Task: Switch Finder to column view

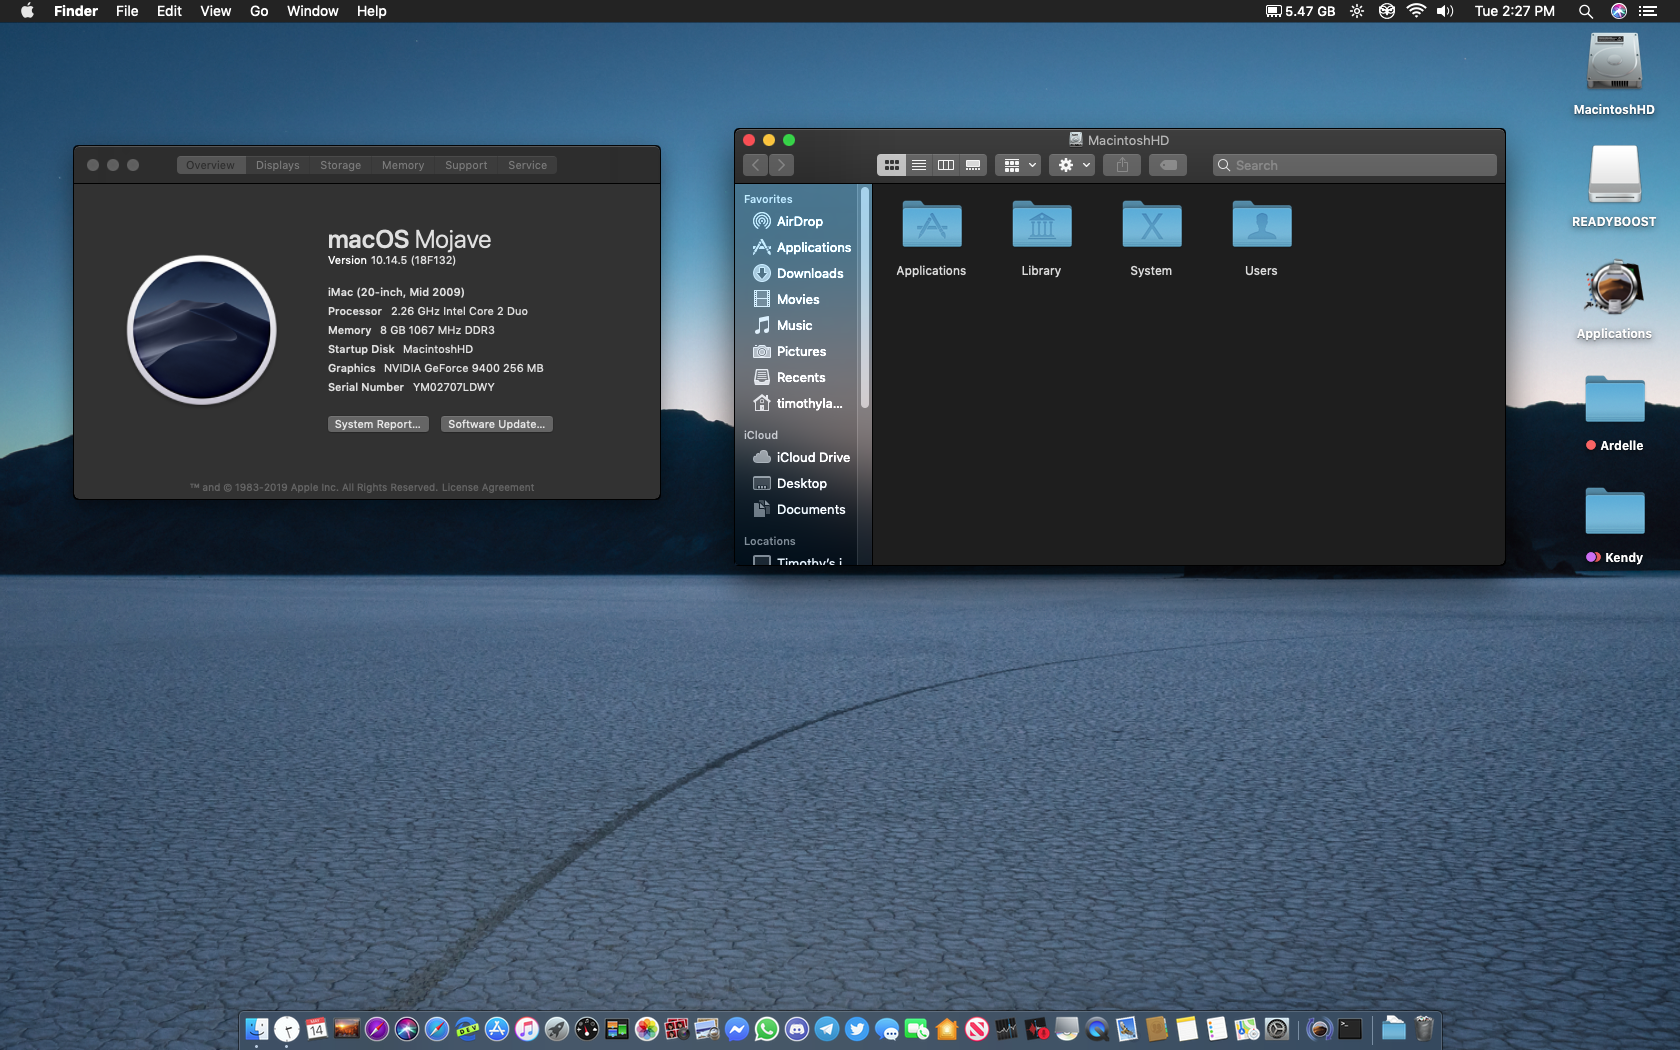Action: [945, 165]
